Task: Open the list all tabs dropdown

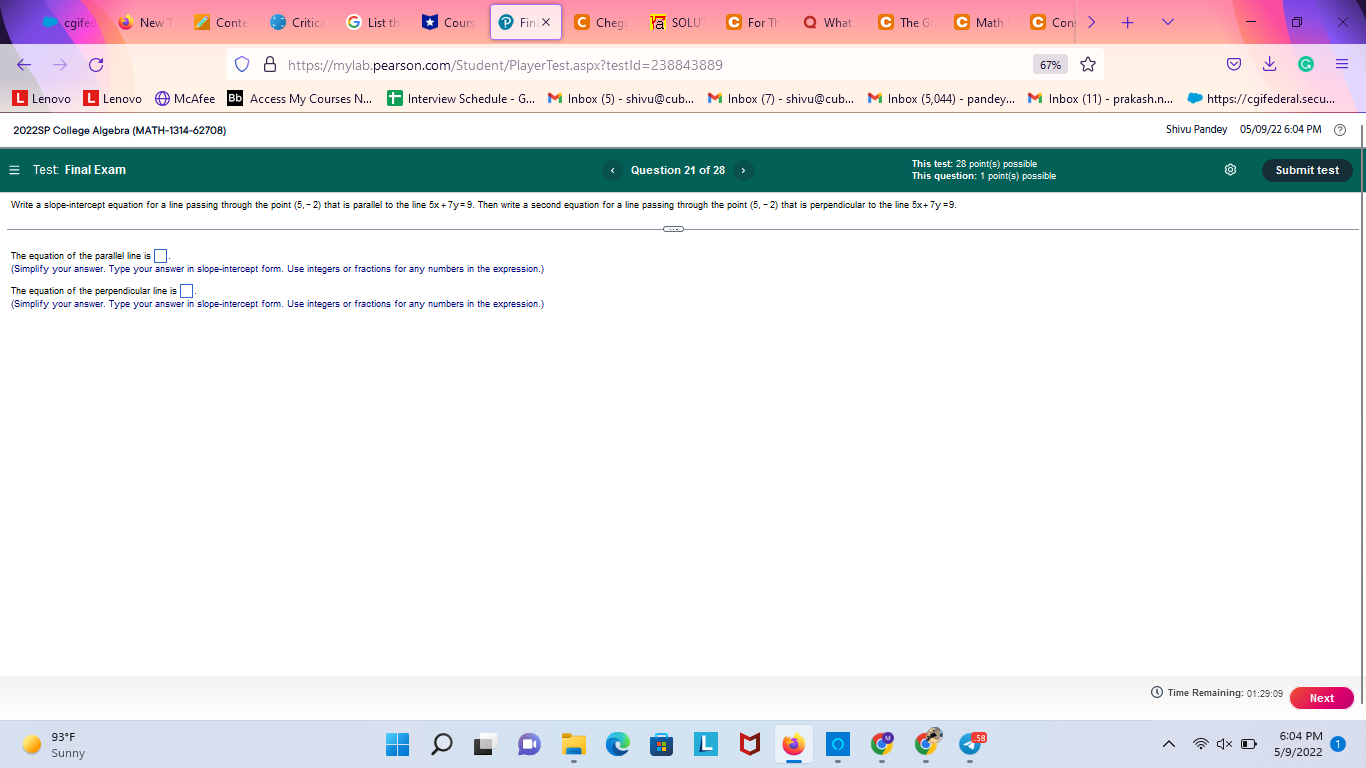Action: (1167, 22)
